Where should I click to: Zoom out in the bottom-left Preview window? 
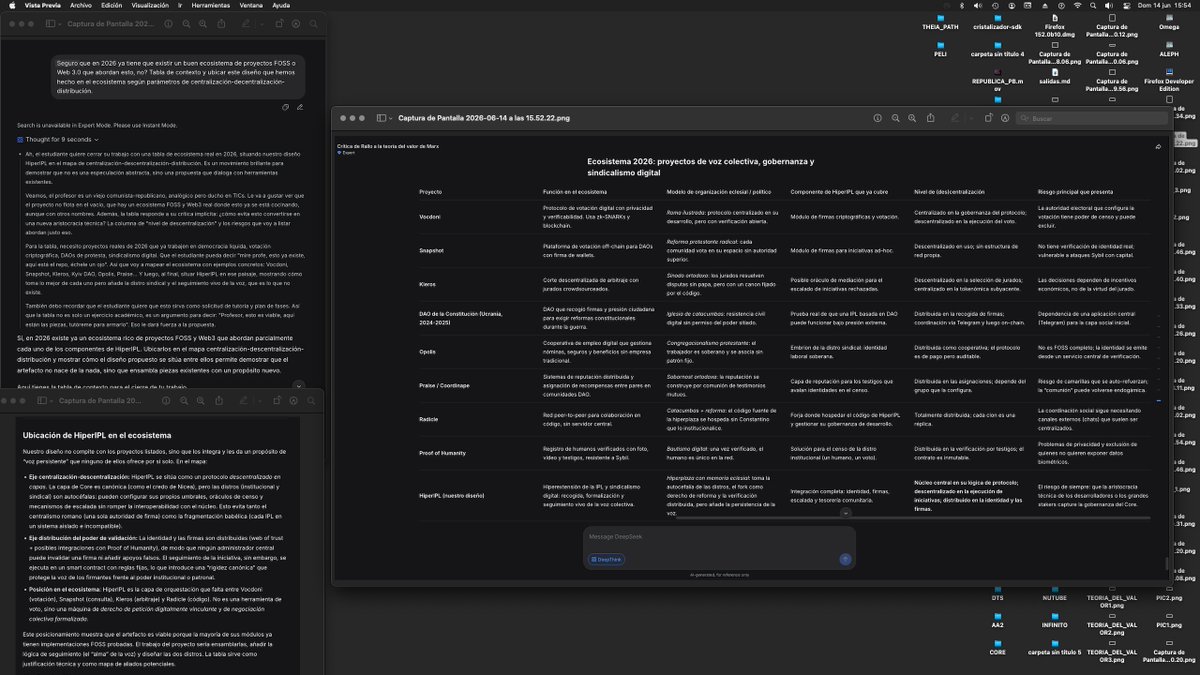[184, 401]
